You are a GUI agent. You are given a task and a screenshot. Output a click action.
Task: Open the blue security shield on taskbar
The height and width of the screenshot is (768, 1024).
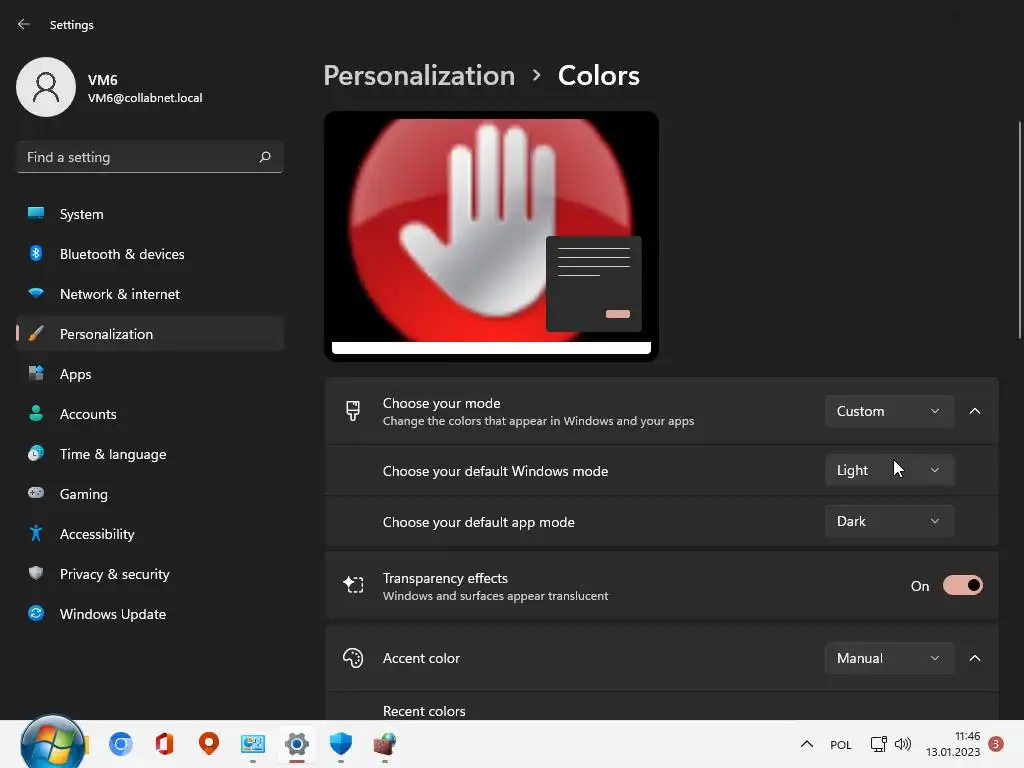click(340, 744)
